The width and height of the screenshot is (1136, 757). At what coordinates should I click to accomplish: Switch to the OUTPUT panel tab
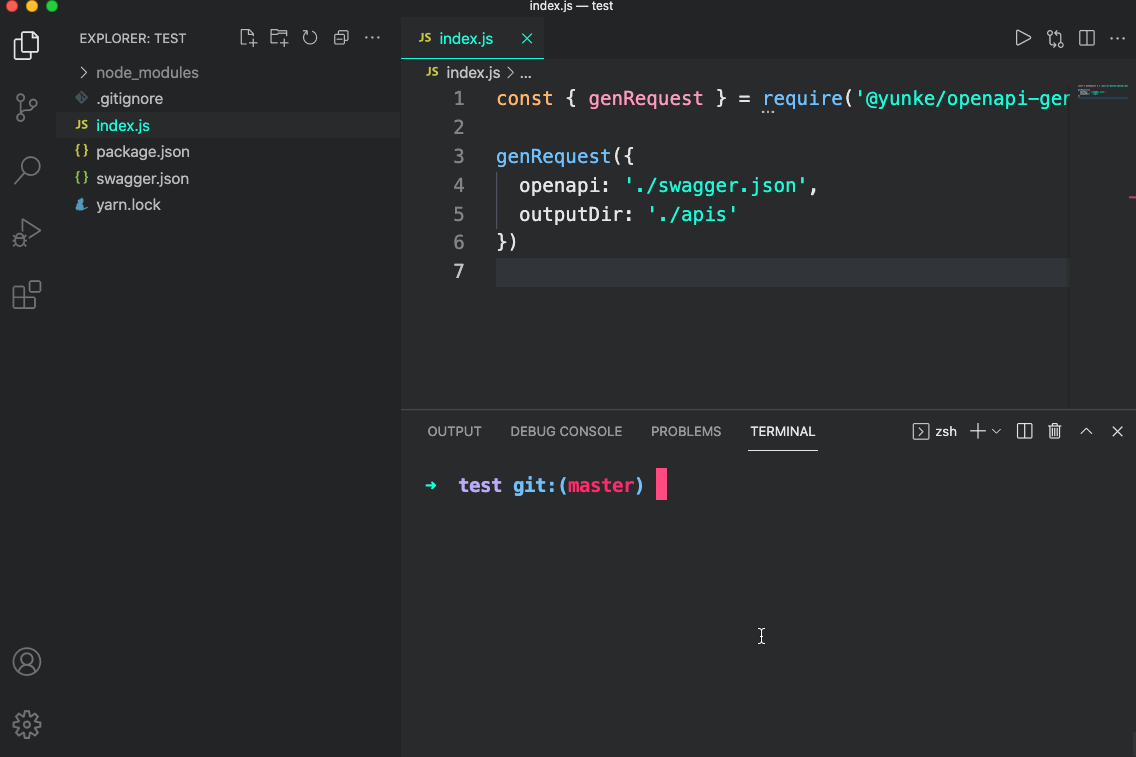(x=454, y=432)
